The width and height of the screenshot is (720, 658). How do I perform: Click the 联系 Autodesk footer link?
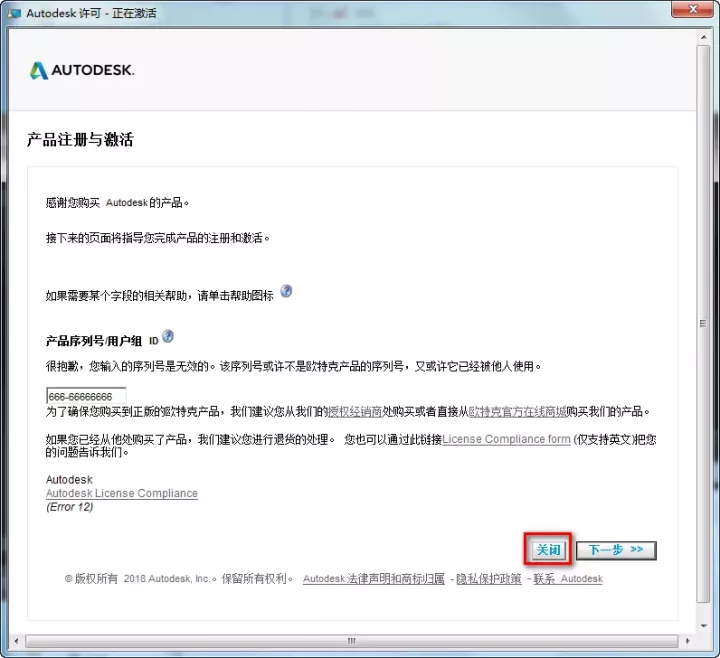568,579
